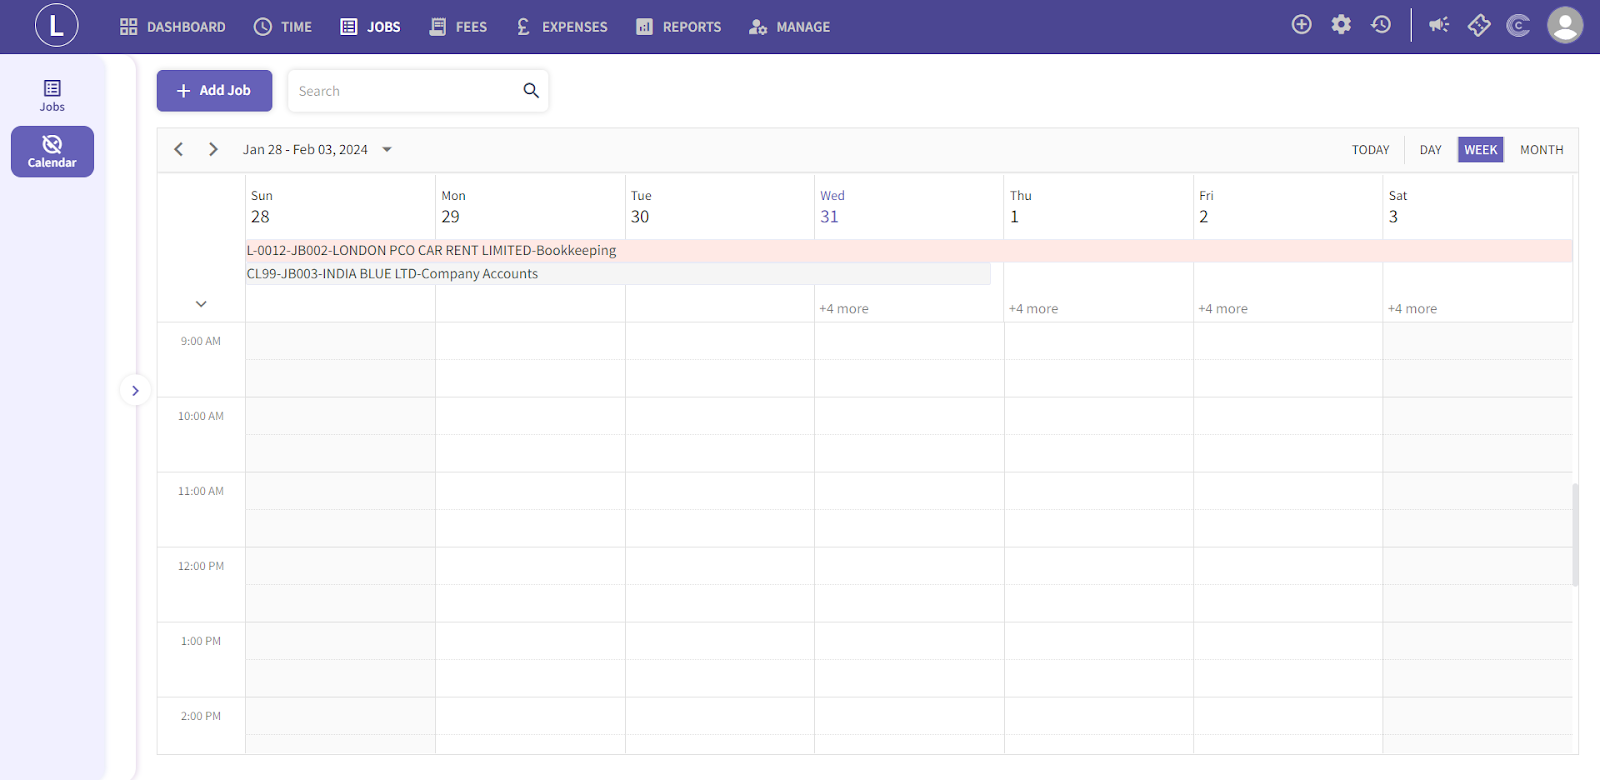Click the 2:00 PM time label
The width and height of the screenshot is (1600, 780).
coord(201,716)
